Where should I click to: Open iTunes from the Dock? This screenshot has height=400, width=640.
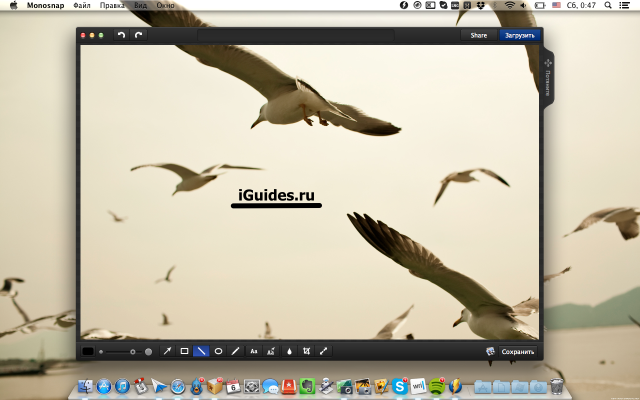[122, 386]
